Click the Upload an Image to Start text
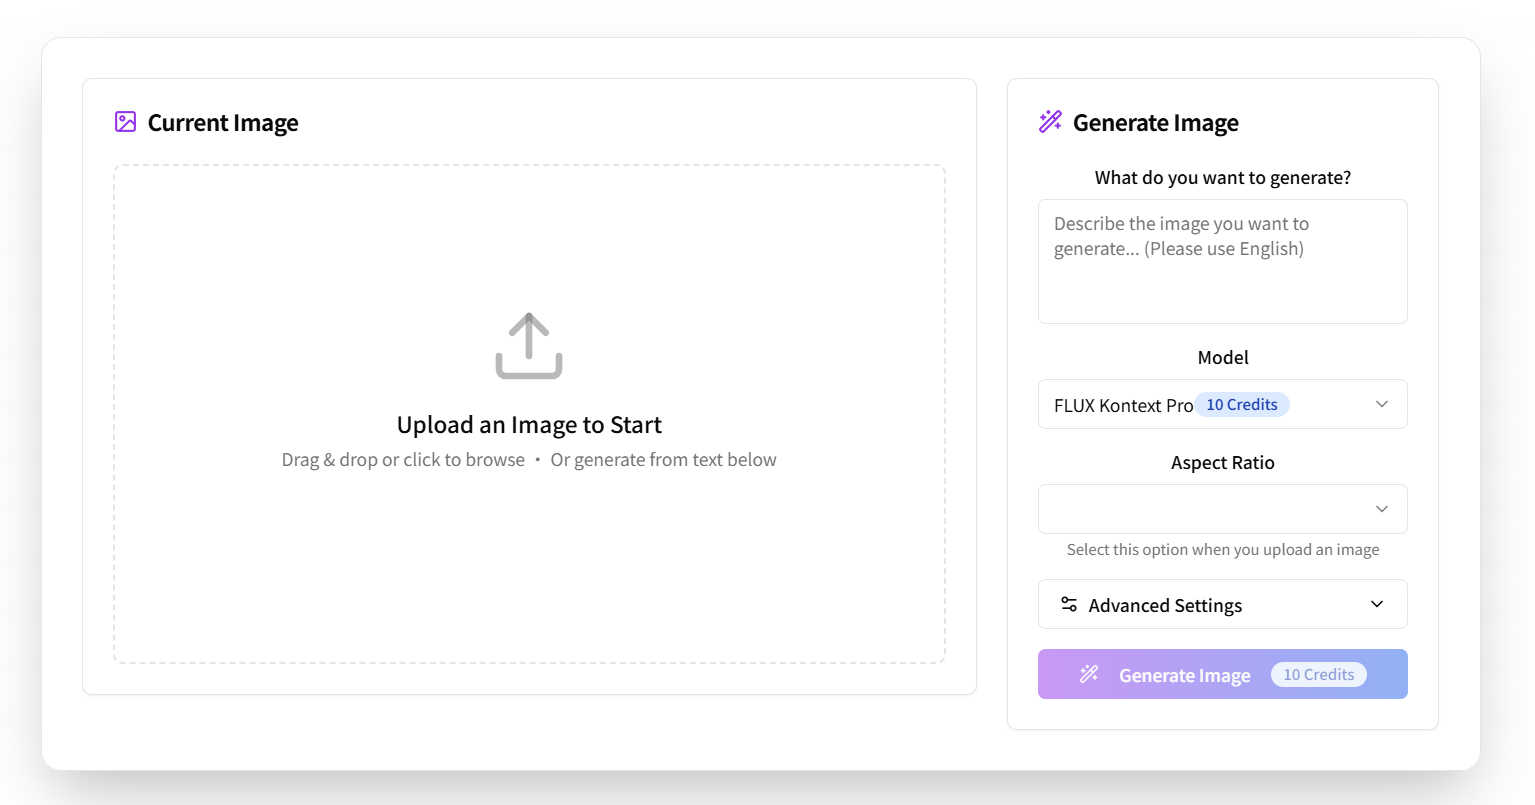Viewport: 1535px width, 805px height. click(x=528, y=424)
